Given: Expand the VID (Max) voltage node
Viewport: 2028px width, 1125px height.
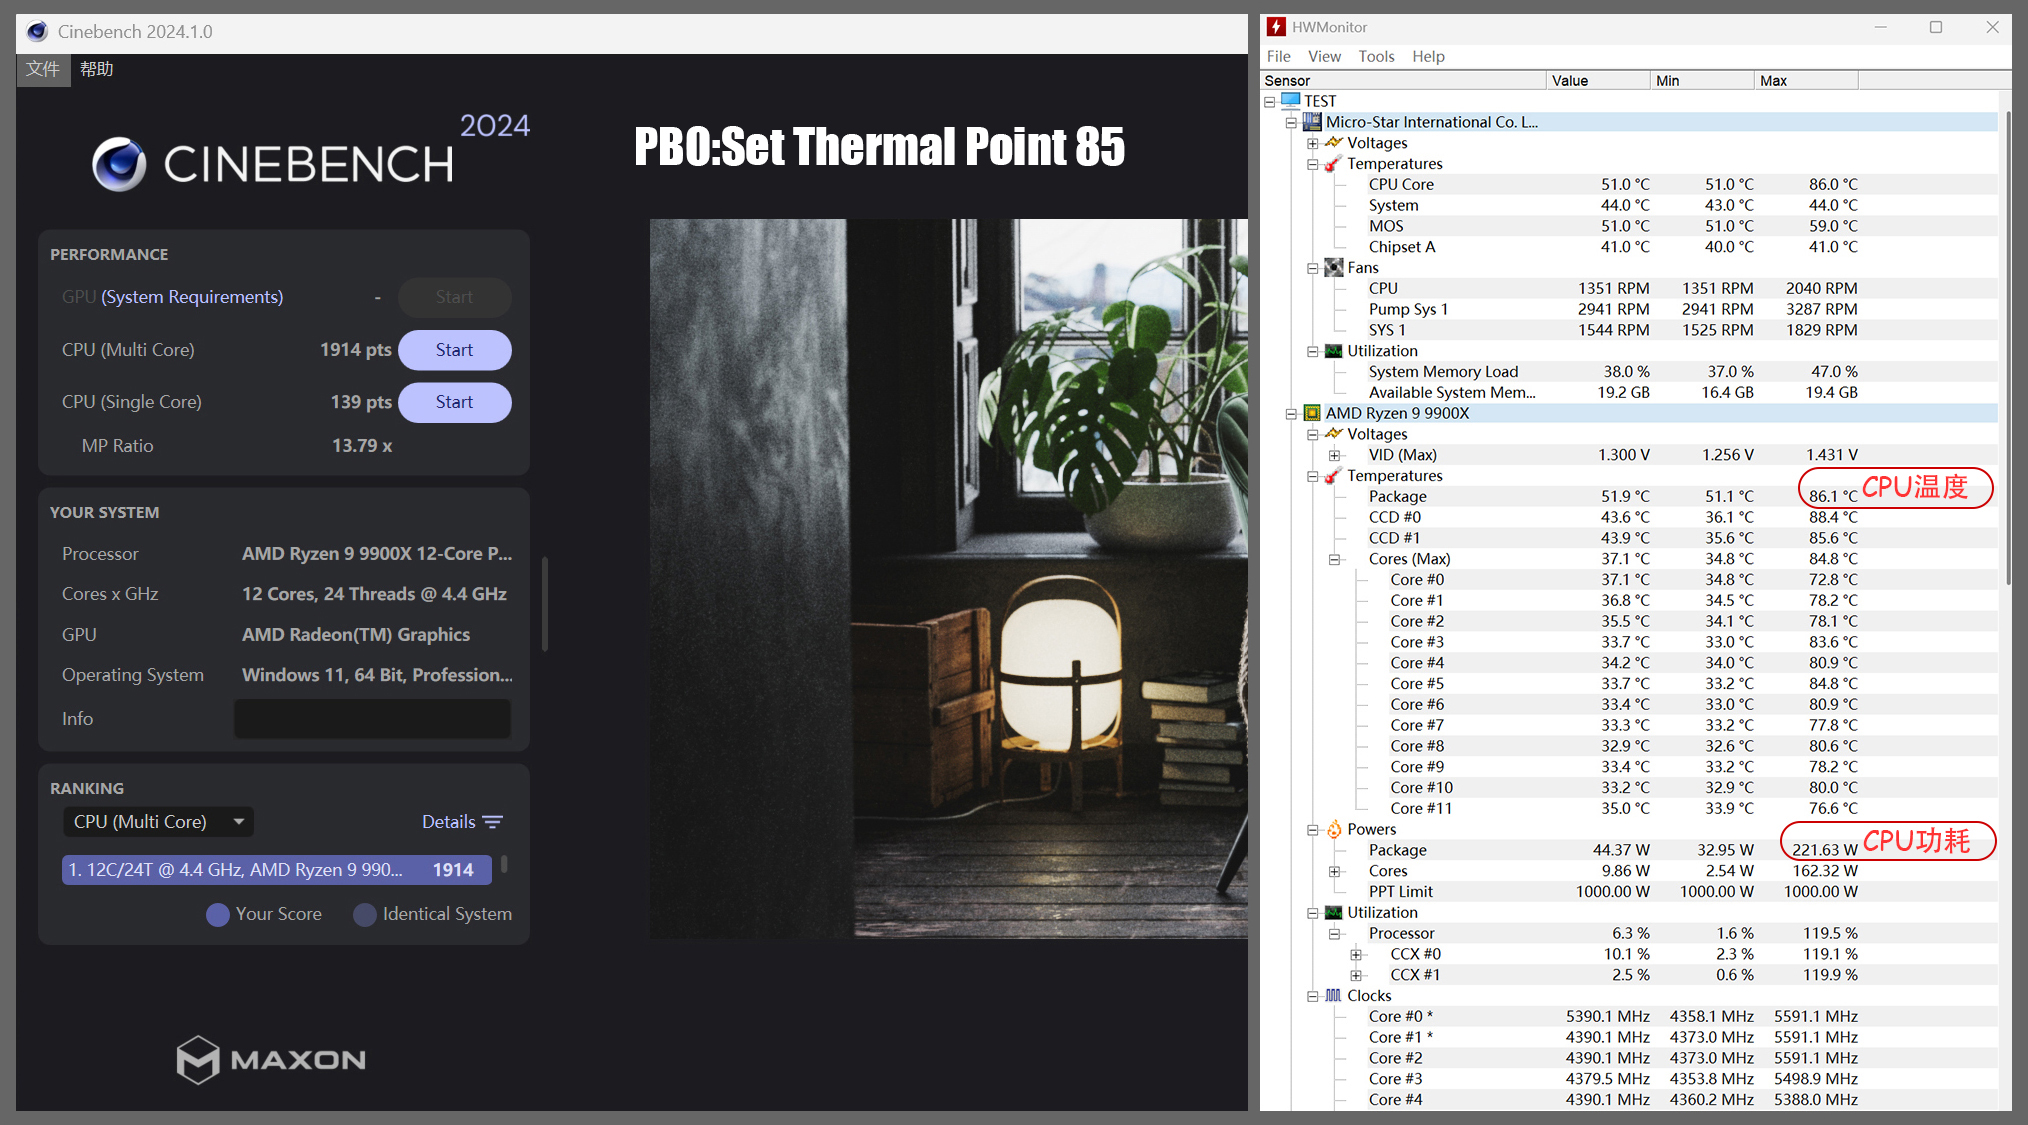Looking at the screenshot, I should point(1334,455).
